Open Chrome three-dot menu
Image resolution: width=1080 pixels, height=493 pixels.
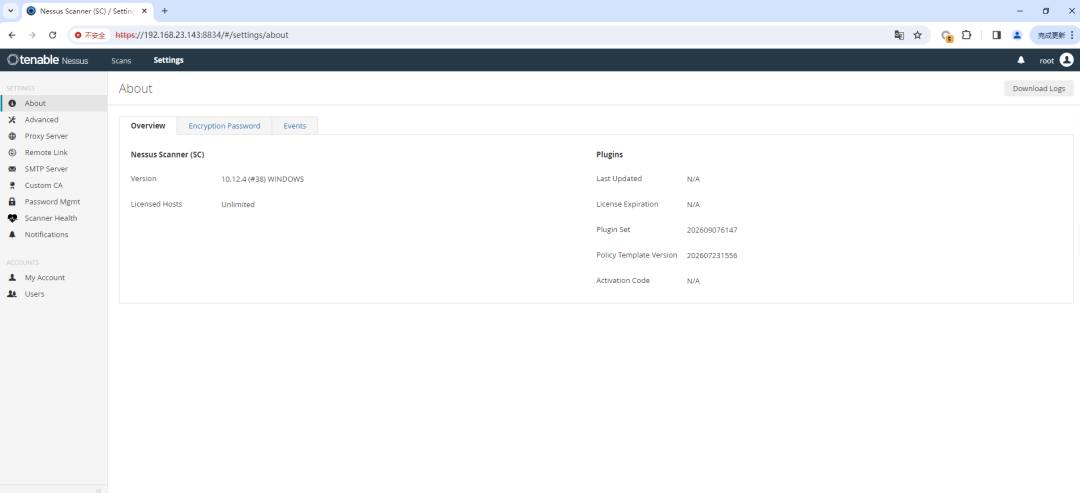1072,35
